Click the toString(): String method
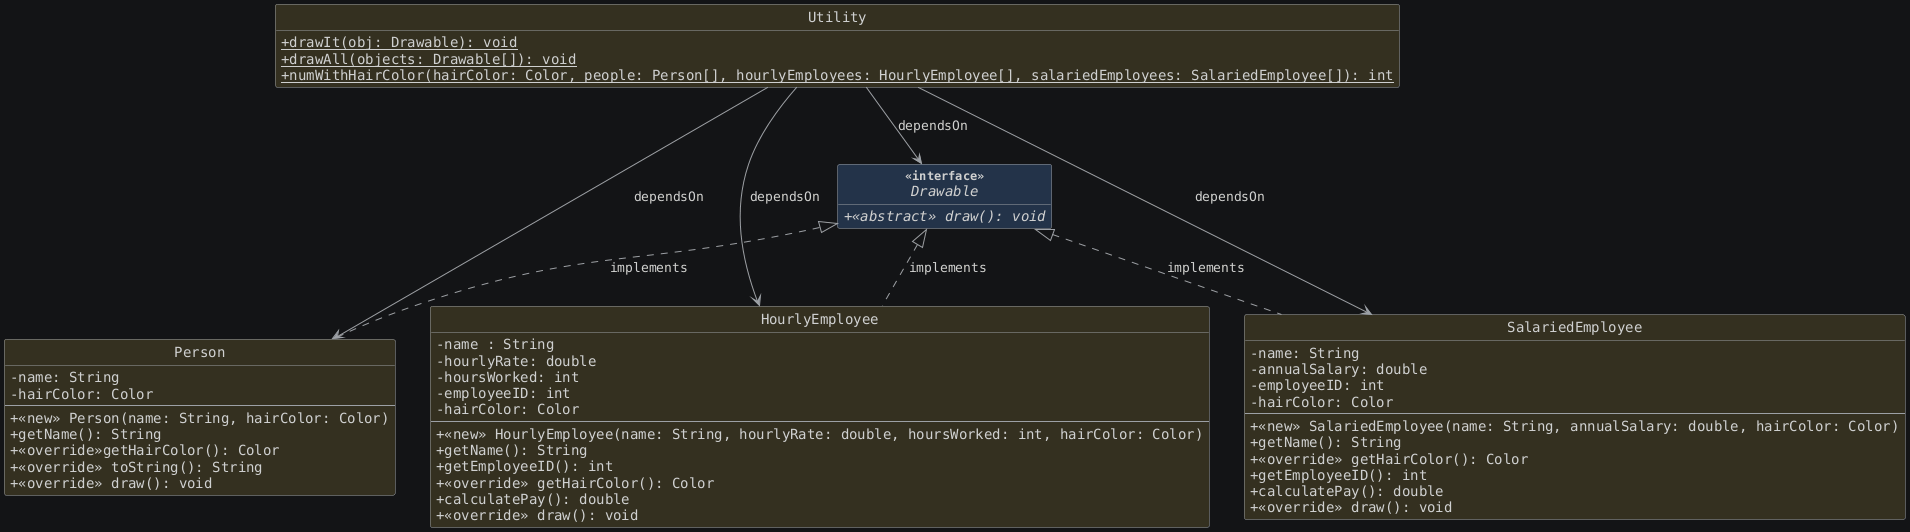Image resolution: width=1910 pixels, height=532 pixels. (136, 467)
